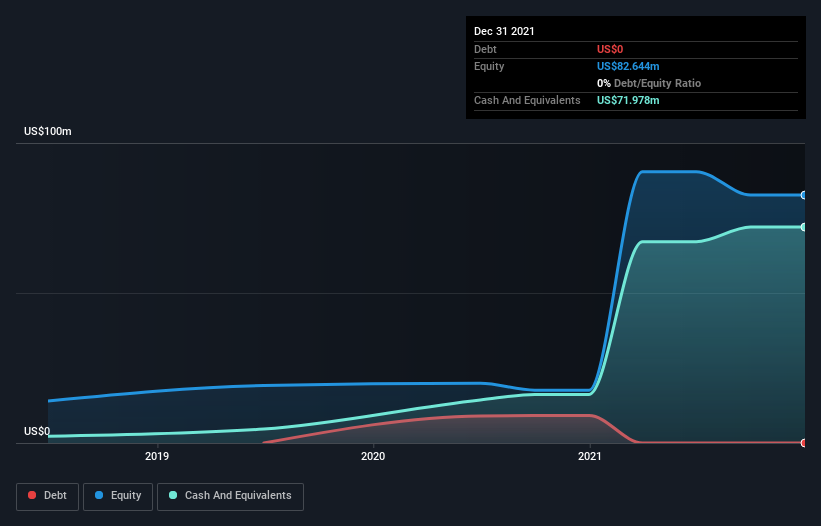Click the teal Cash endpoint marker at Dec 2021
Screen dimensions: 821x526
tap(804, 227)
